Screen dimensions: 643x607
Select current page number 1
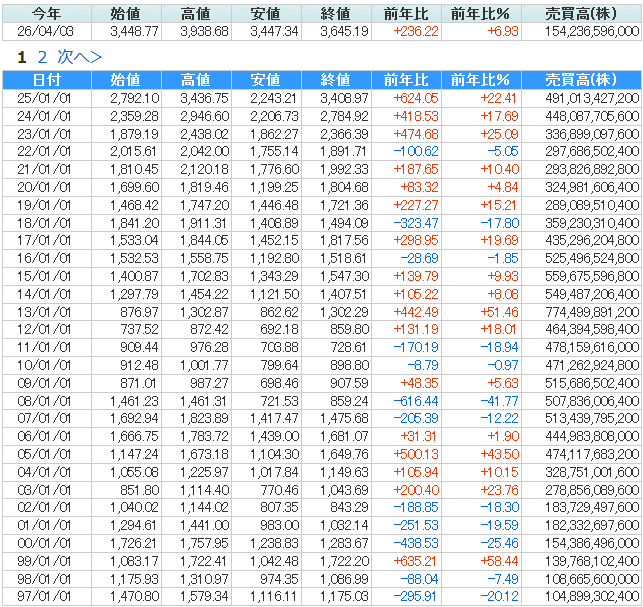[22, 57]
